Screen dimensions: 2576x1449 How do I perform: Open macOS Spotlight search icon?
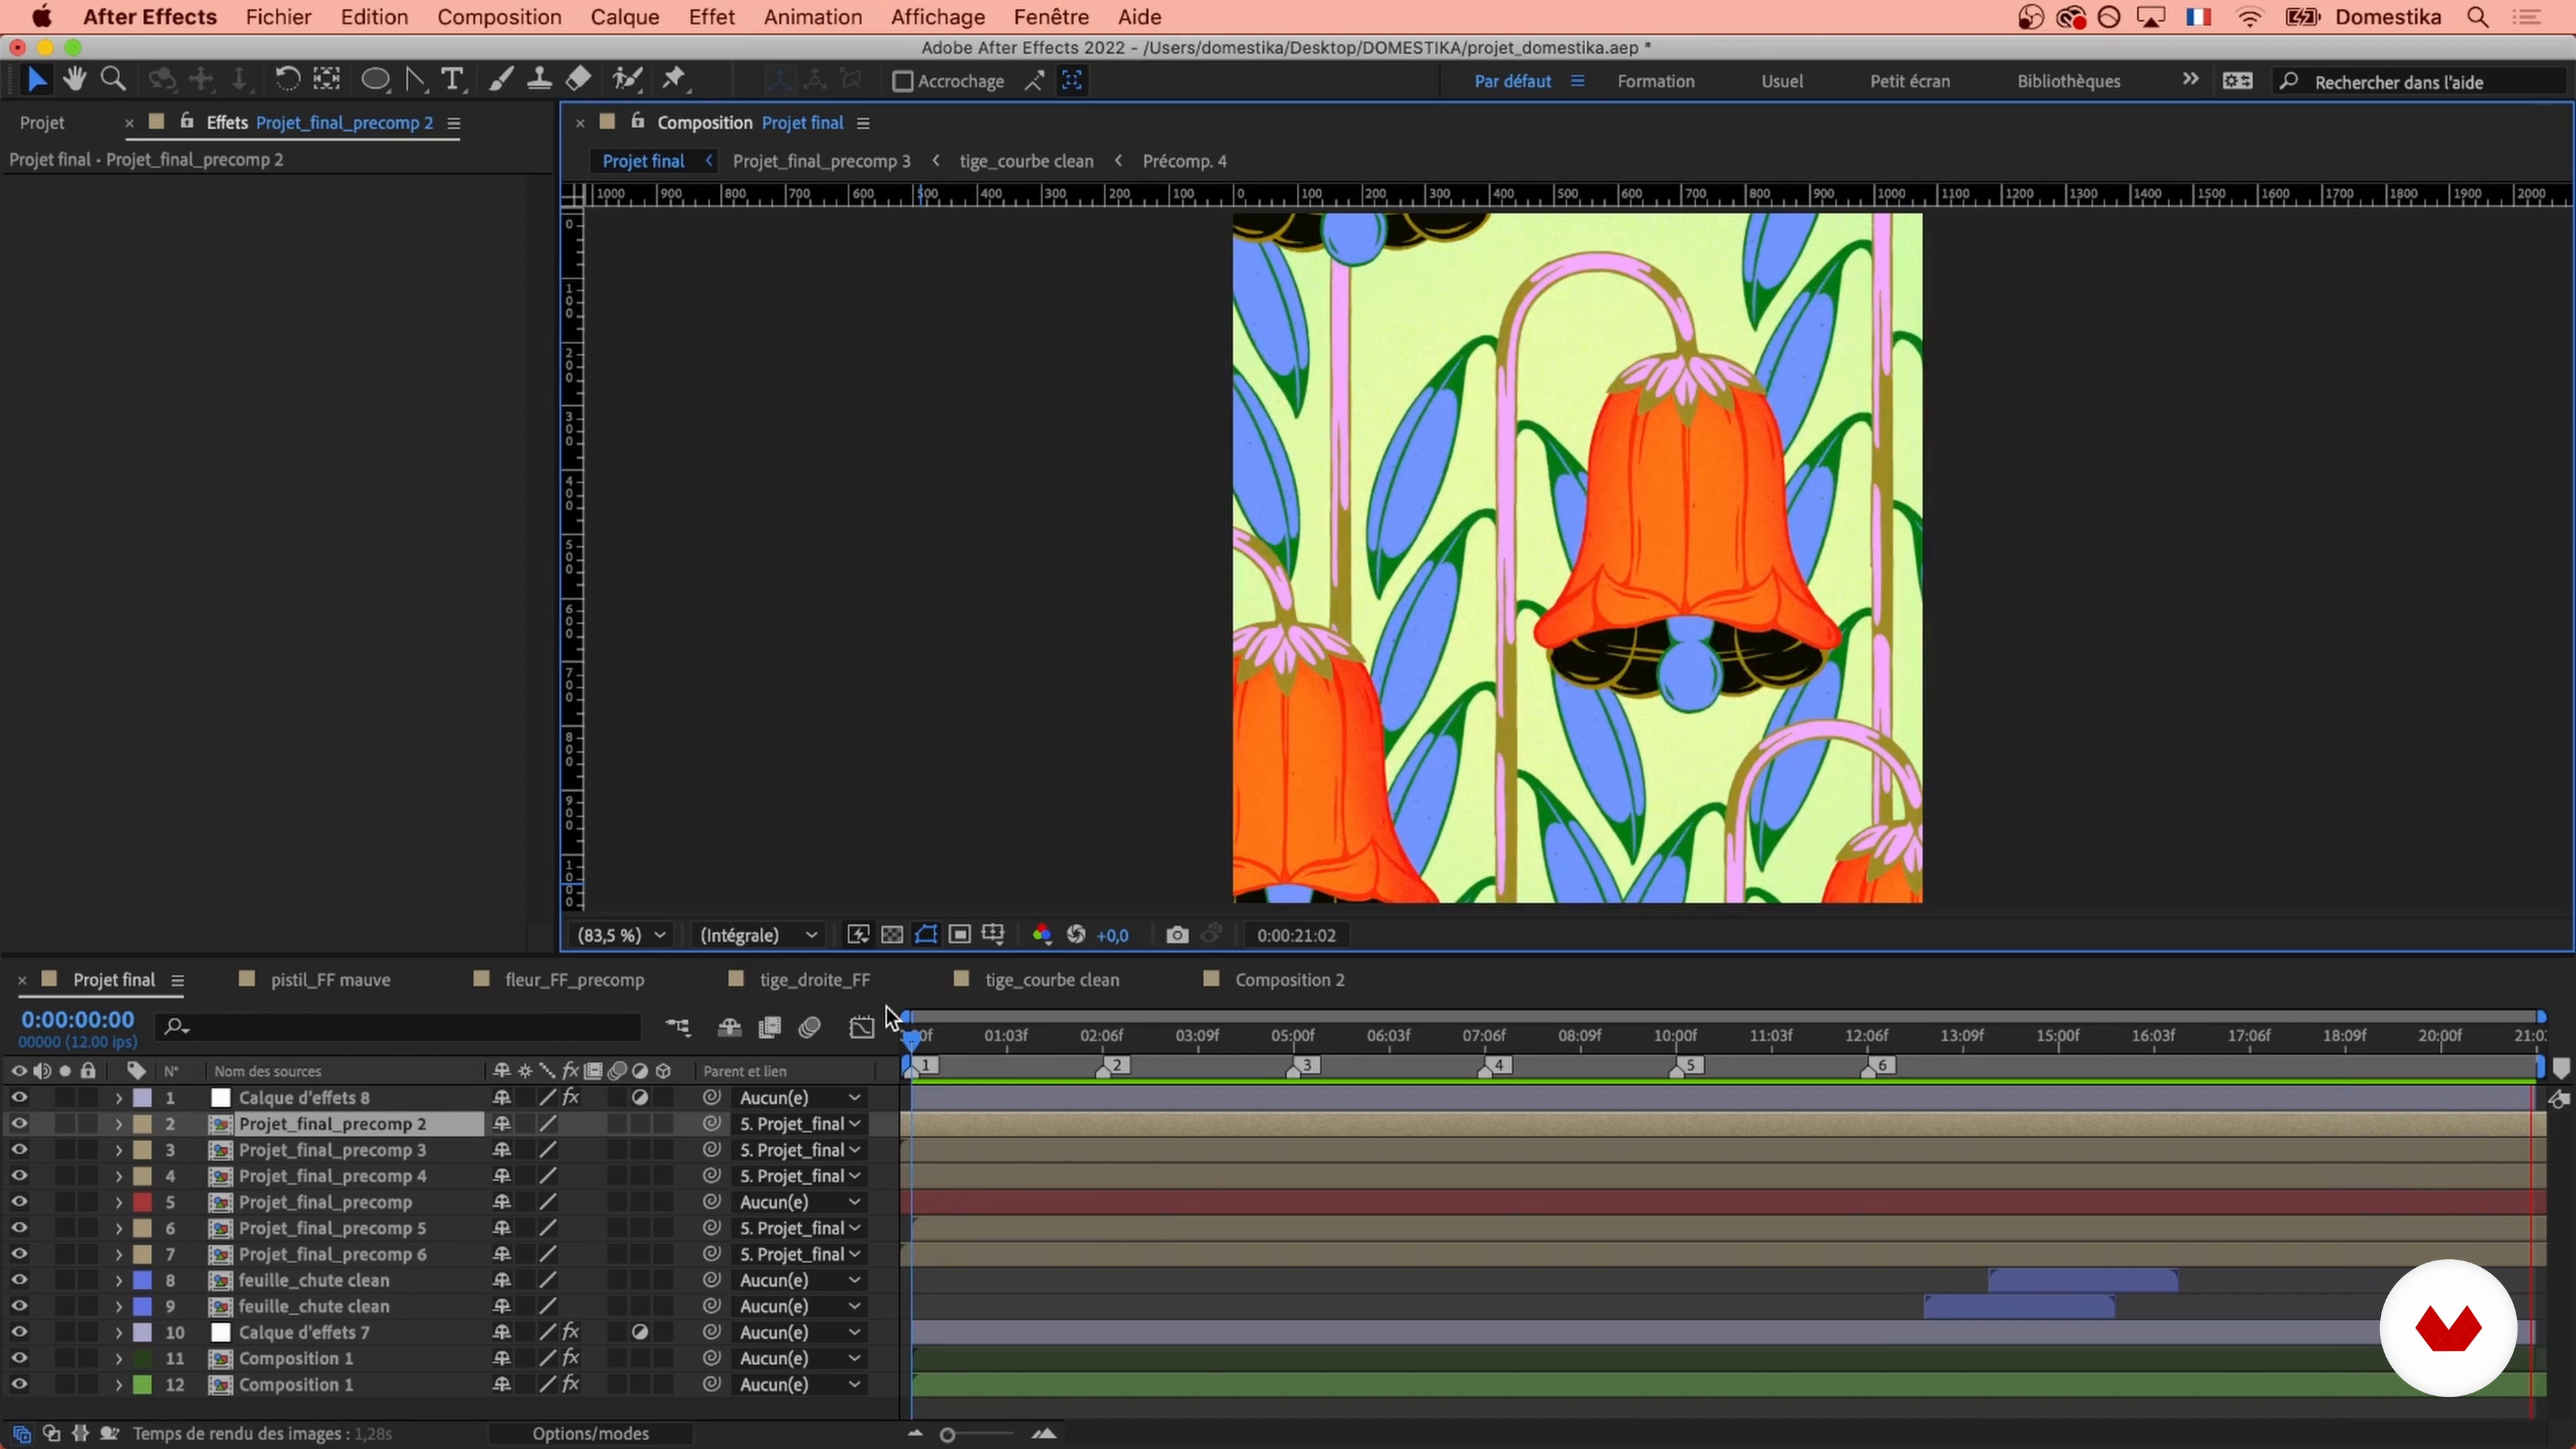click(2478, 17)
